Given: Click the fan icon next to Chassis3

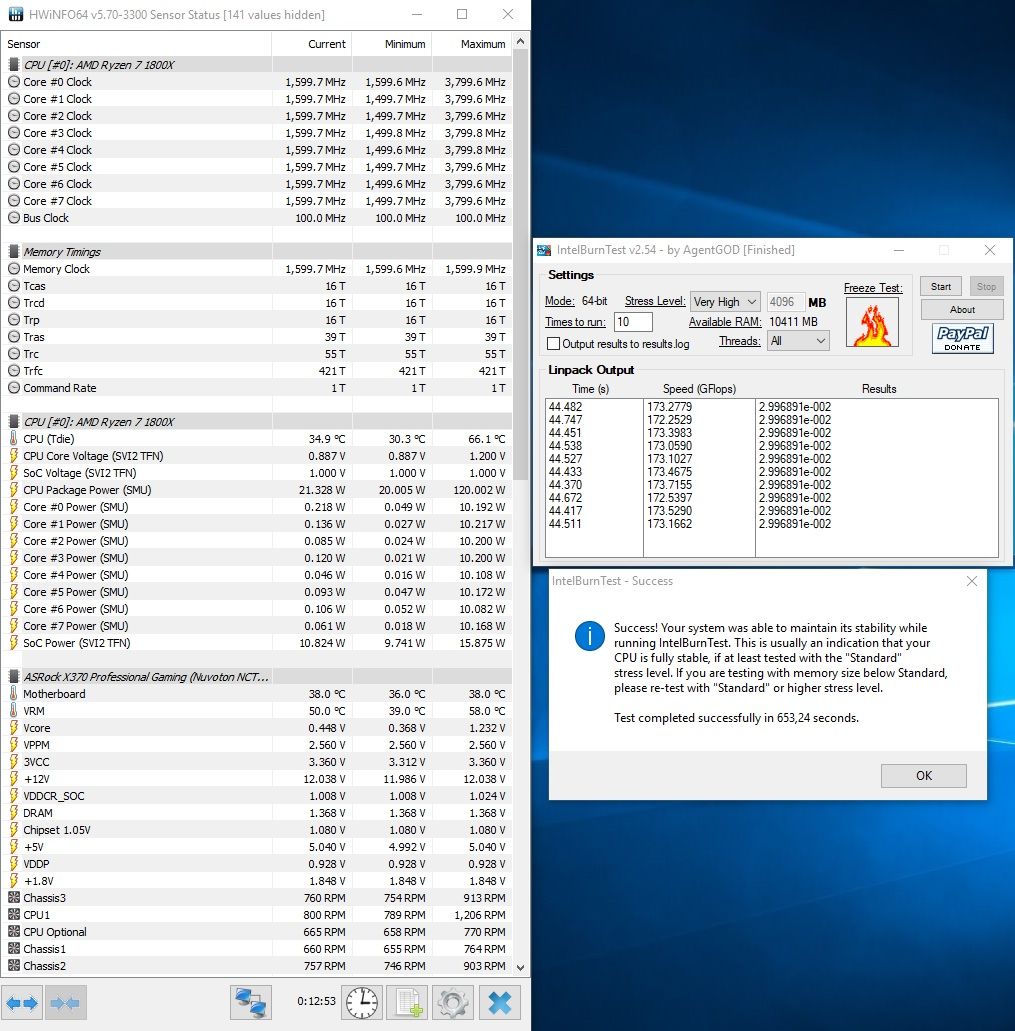Looking at the screenshot, I should [x=14, y=898].
